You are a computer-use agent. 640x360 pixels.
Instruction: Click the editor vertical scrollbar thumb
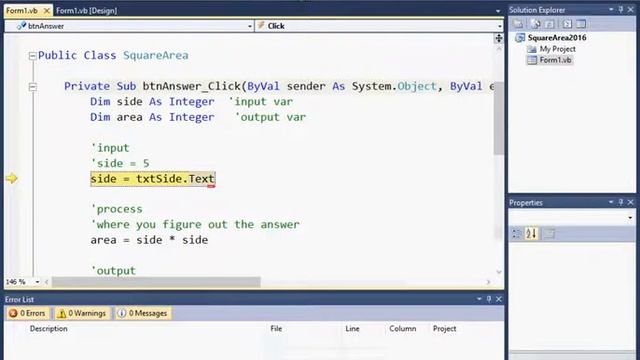pyautogui.click(x=498, y=118)
